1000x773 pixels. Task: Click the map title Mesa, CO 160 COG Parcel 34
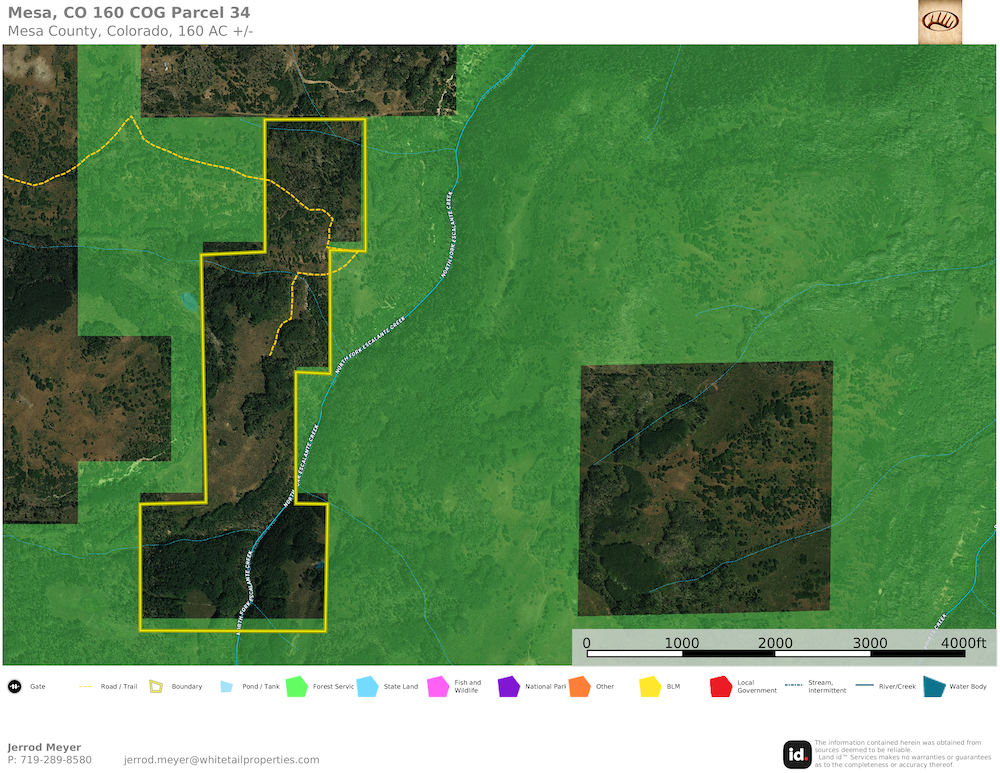pos(129,13)
